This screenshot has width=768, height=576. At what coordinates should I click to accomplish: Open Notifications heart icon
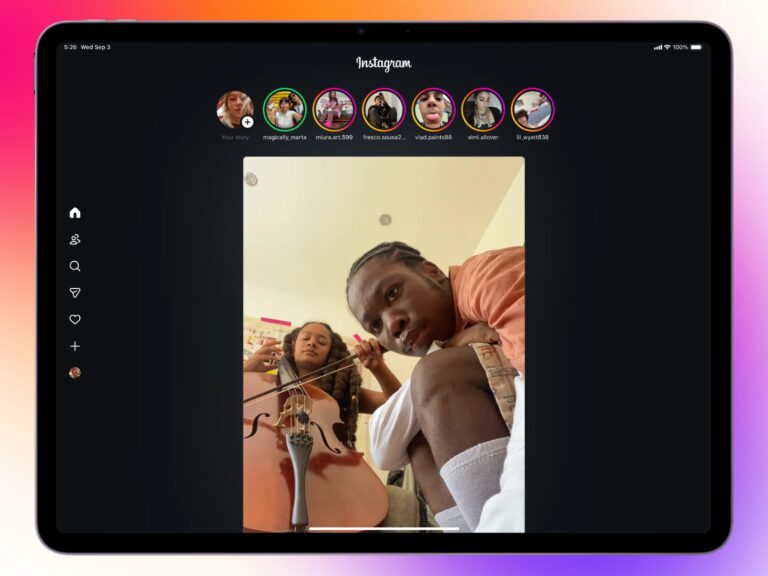pyautogui.click(x=75, y=319)
